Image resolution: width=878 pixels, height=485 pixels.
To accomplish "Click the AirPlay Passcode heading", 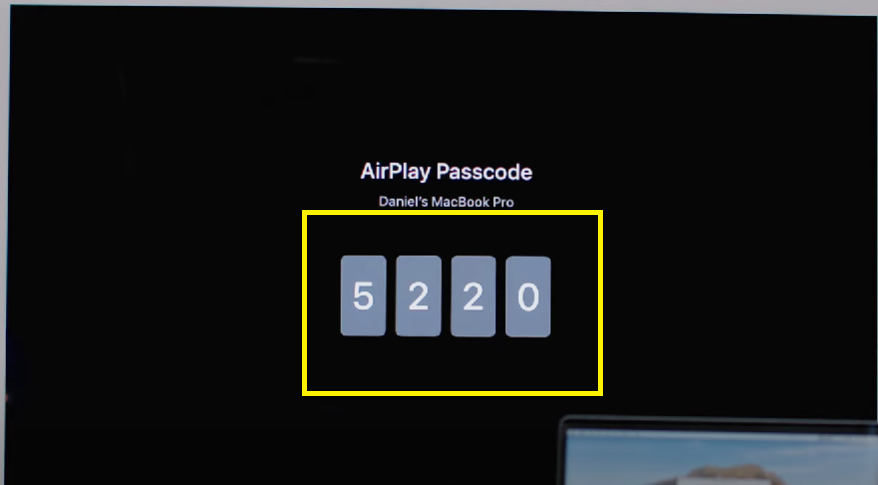I will (446, 171).
